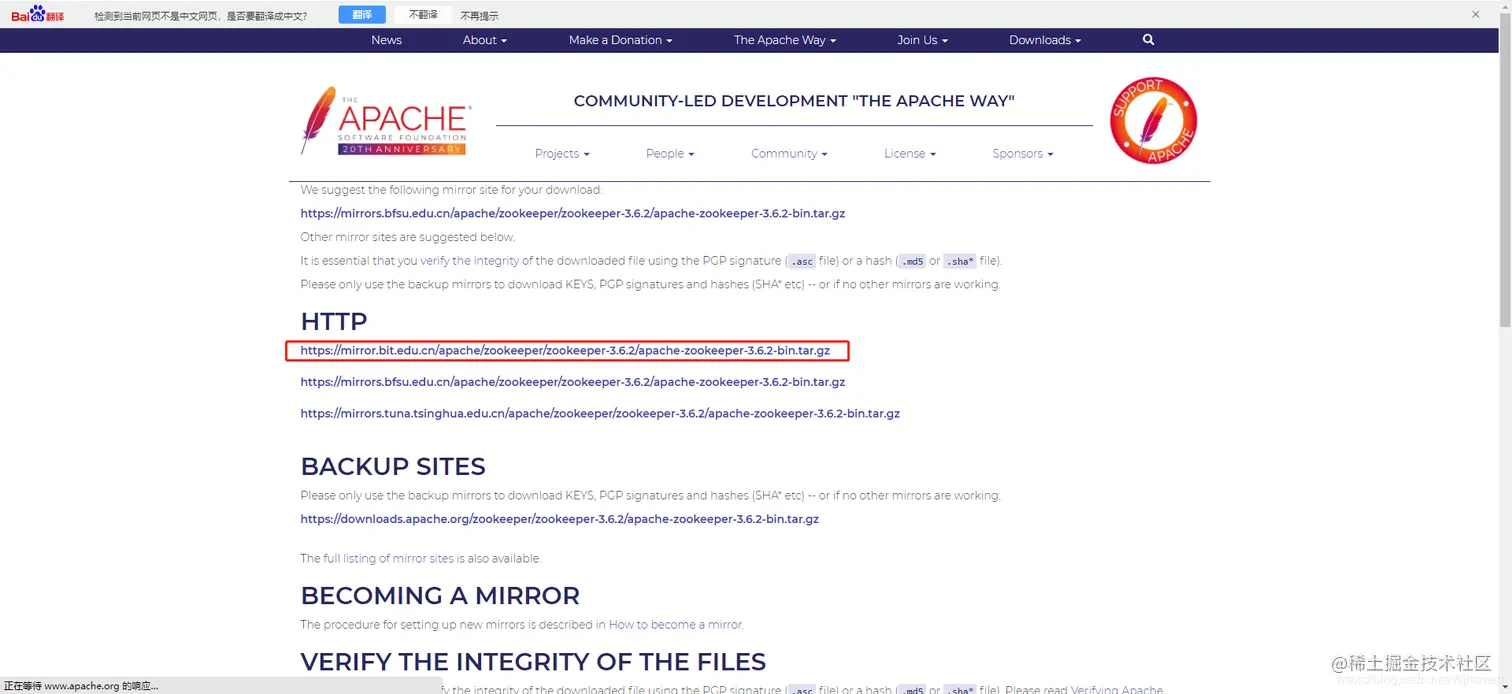Click the mirrors.tuna.tsinghua.edu.cn download link

click(x=600, y=413)
